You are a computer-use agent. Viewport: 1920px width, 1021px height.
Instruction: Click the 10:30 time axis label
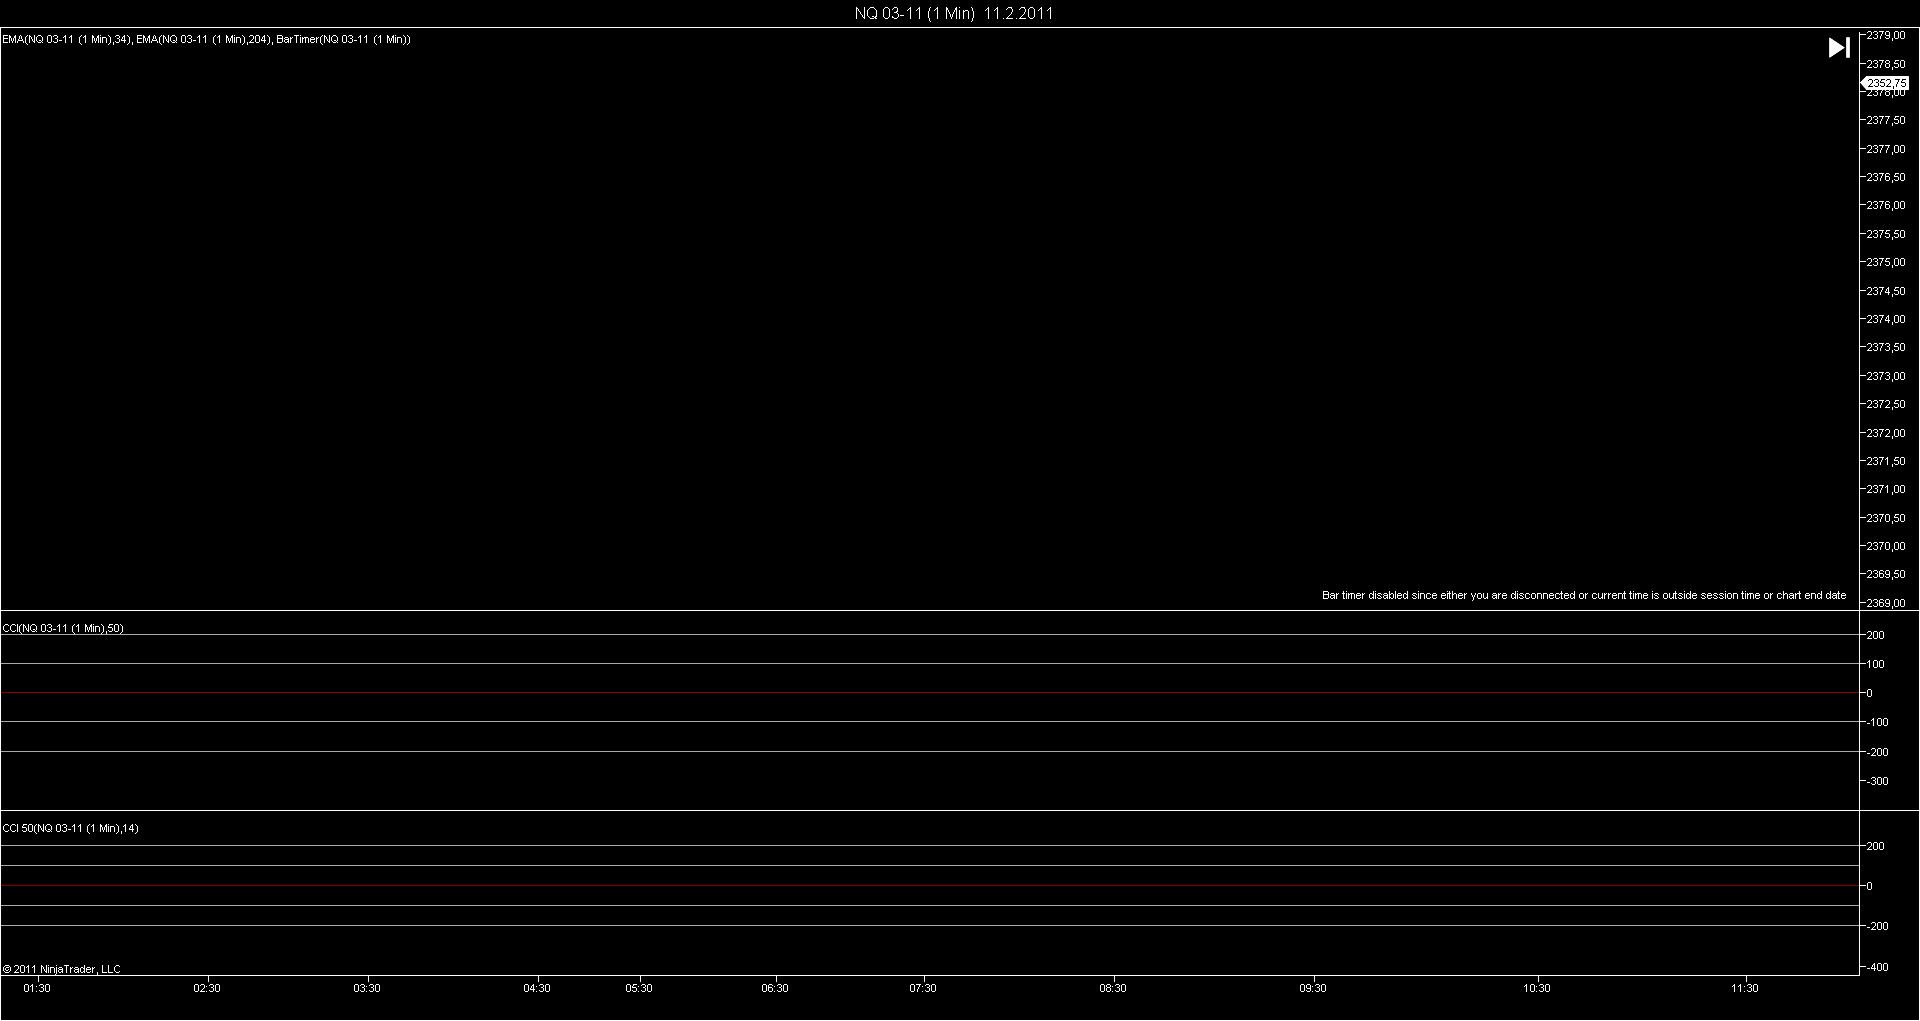[1537, 988]
